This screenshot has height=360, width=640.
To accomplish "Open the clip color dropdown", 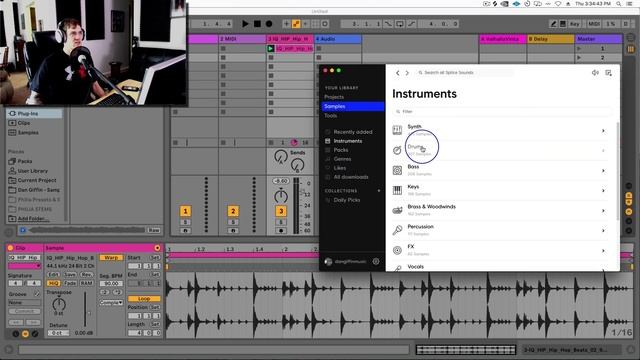I will click(x=24, y=266).
